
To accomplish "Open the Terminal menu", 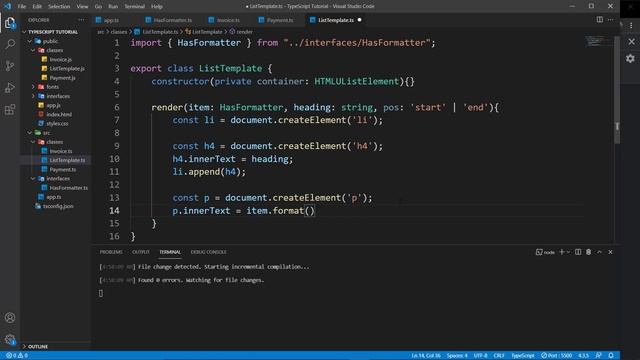I will click(134, 7).
